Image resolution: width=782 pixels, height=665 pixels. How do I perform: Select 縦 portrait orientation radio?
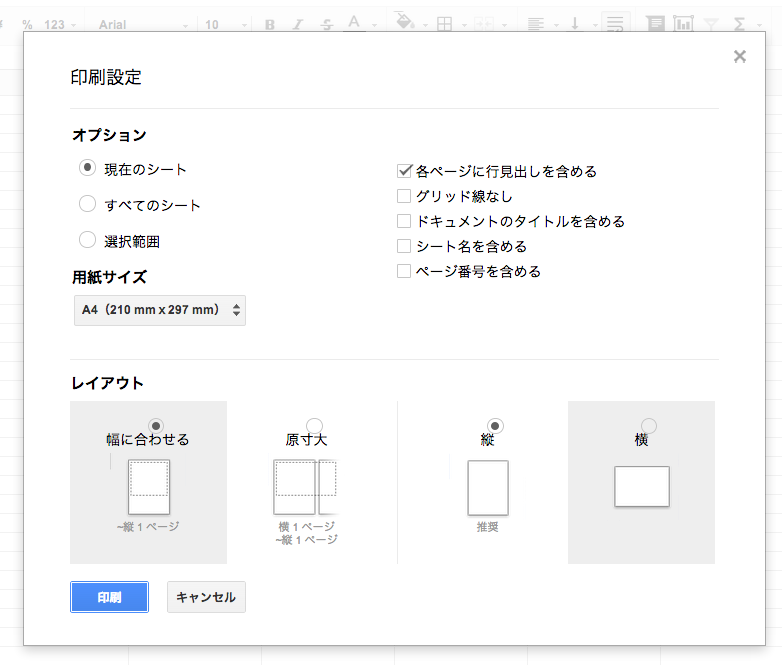[495, 426]
